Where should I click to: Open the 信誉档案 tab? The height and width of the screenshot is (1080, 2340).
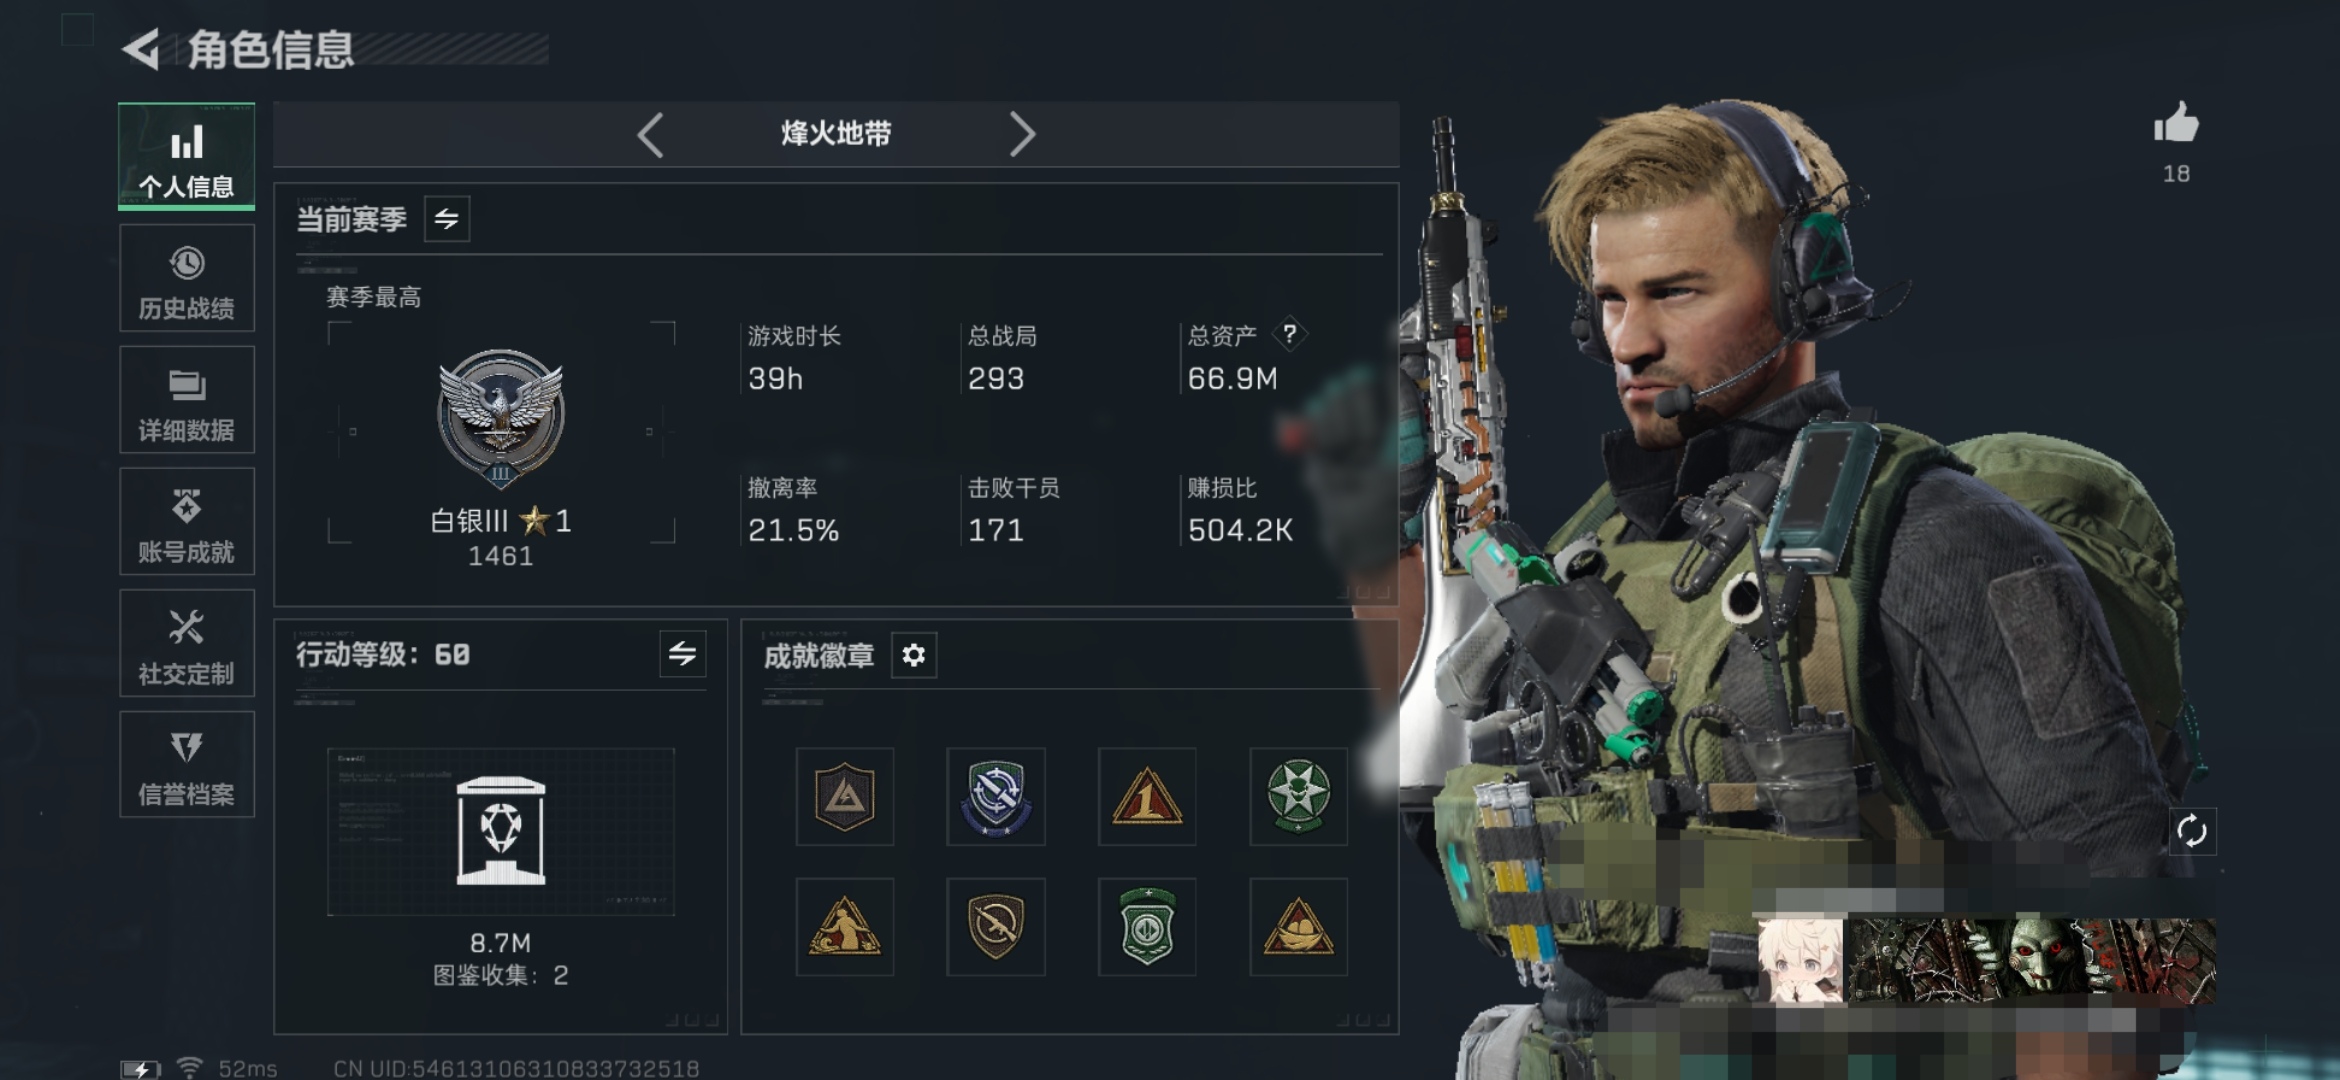tap(187, 765)
